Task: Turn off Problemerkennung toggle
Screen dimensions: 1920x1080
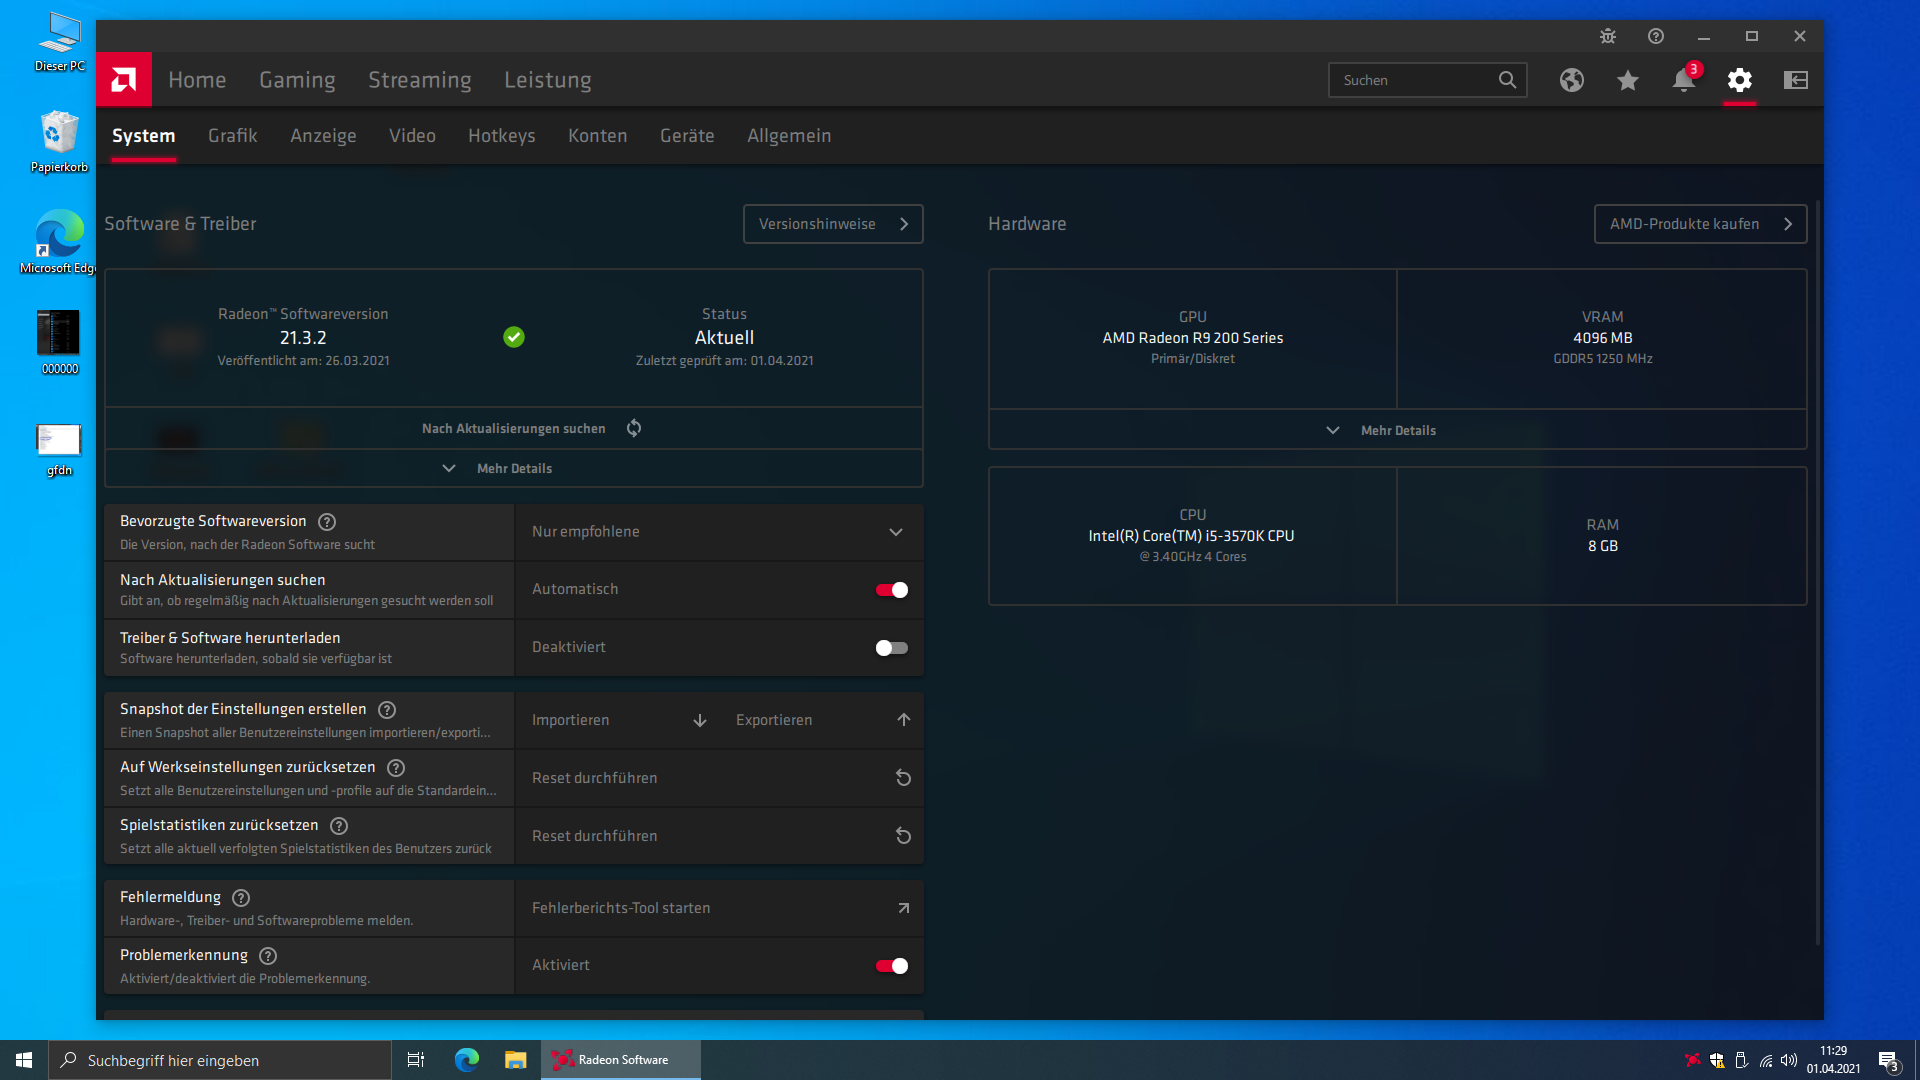Action: click(x=891, y=966)
